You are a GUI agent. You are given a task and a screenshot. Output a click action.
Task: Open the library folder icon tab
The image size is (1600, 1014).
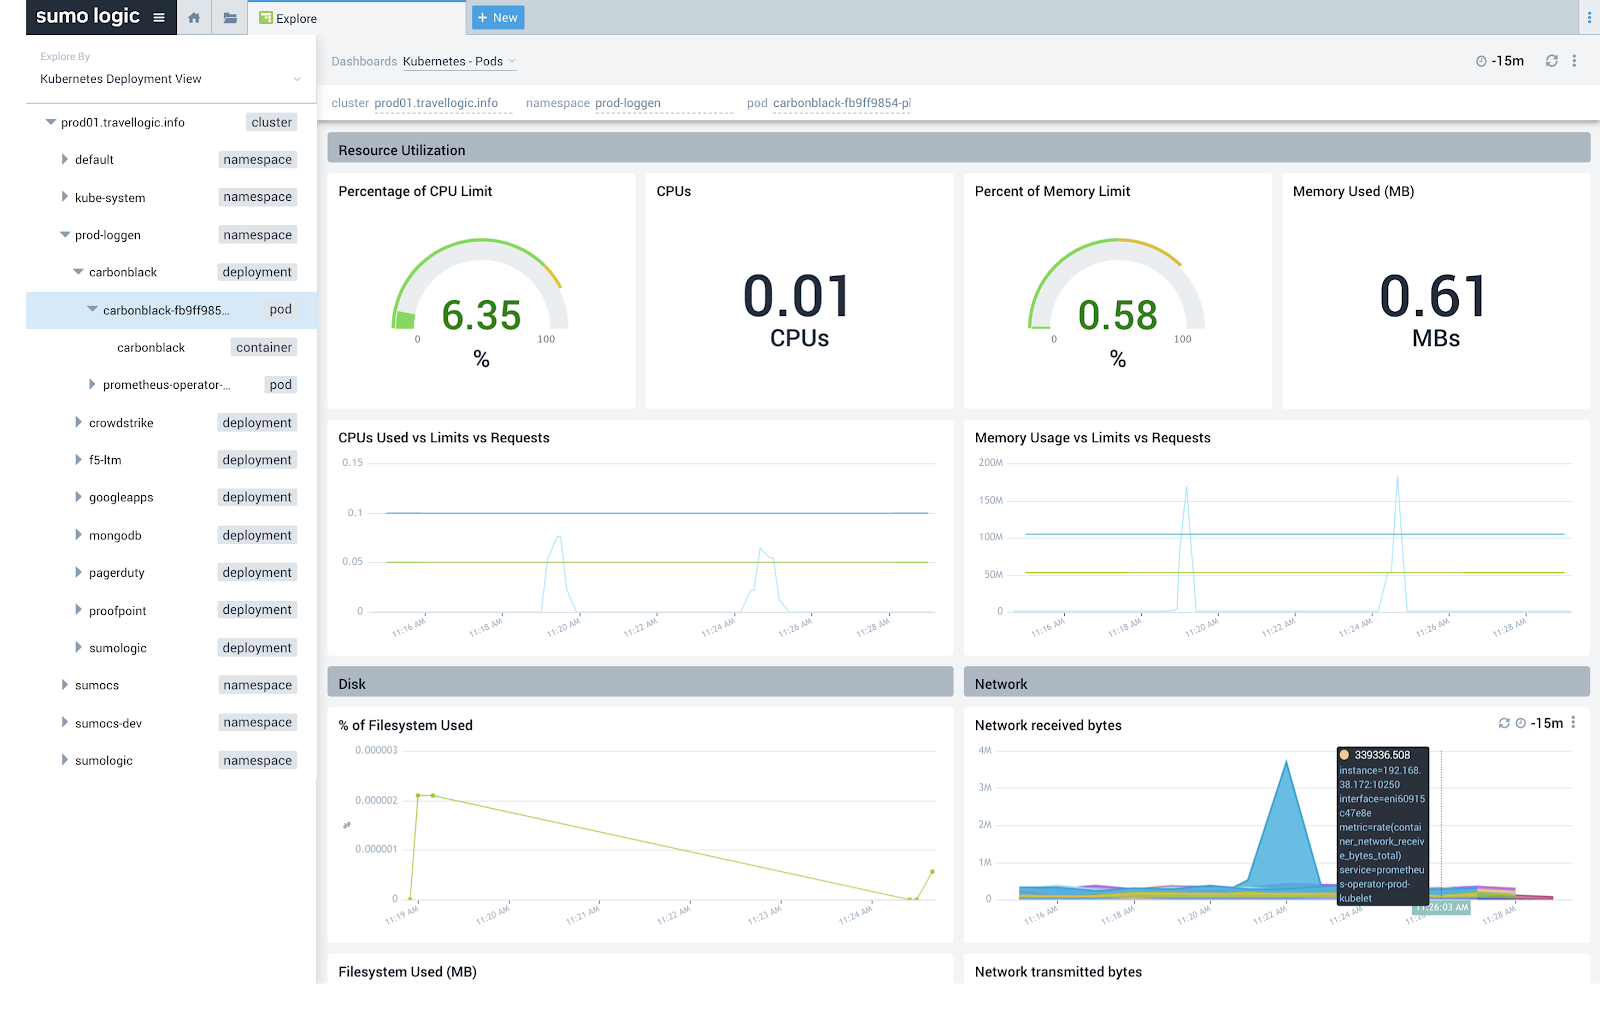pyautogui.click(x=230, y=18)
